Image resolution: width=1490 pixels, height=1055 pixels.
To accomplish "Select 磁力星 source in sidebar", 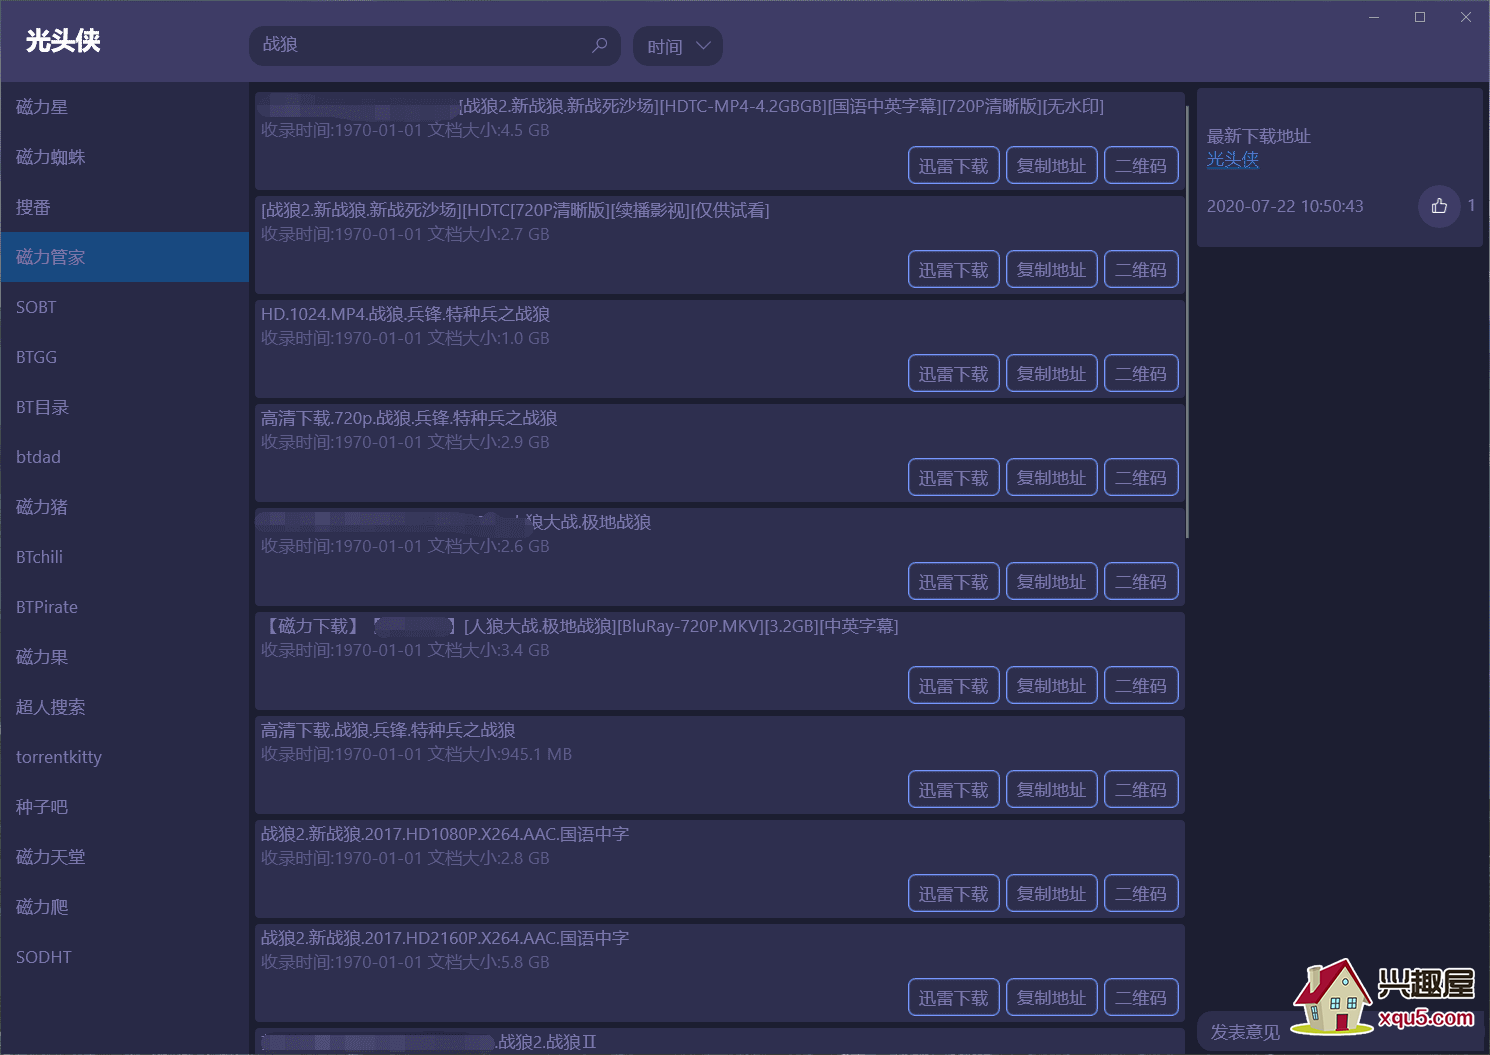I will (x=125, y=107).
